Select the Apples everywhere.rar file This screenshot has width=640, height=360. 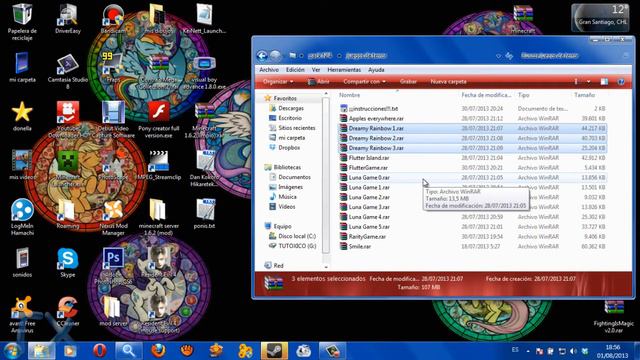click(x=472, y=118)
